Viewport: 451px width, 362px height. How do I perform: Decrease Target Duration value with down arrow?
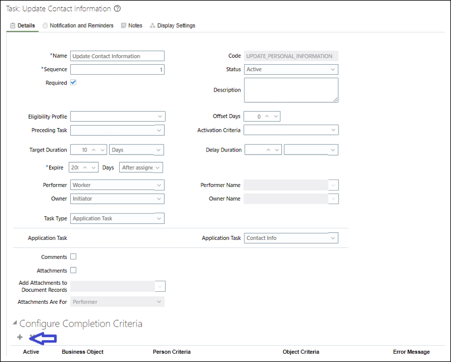(102, 150)
